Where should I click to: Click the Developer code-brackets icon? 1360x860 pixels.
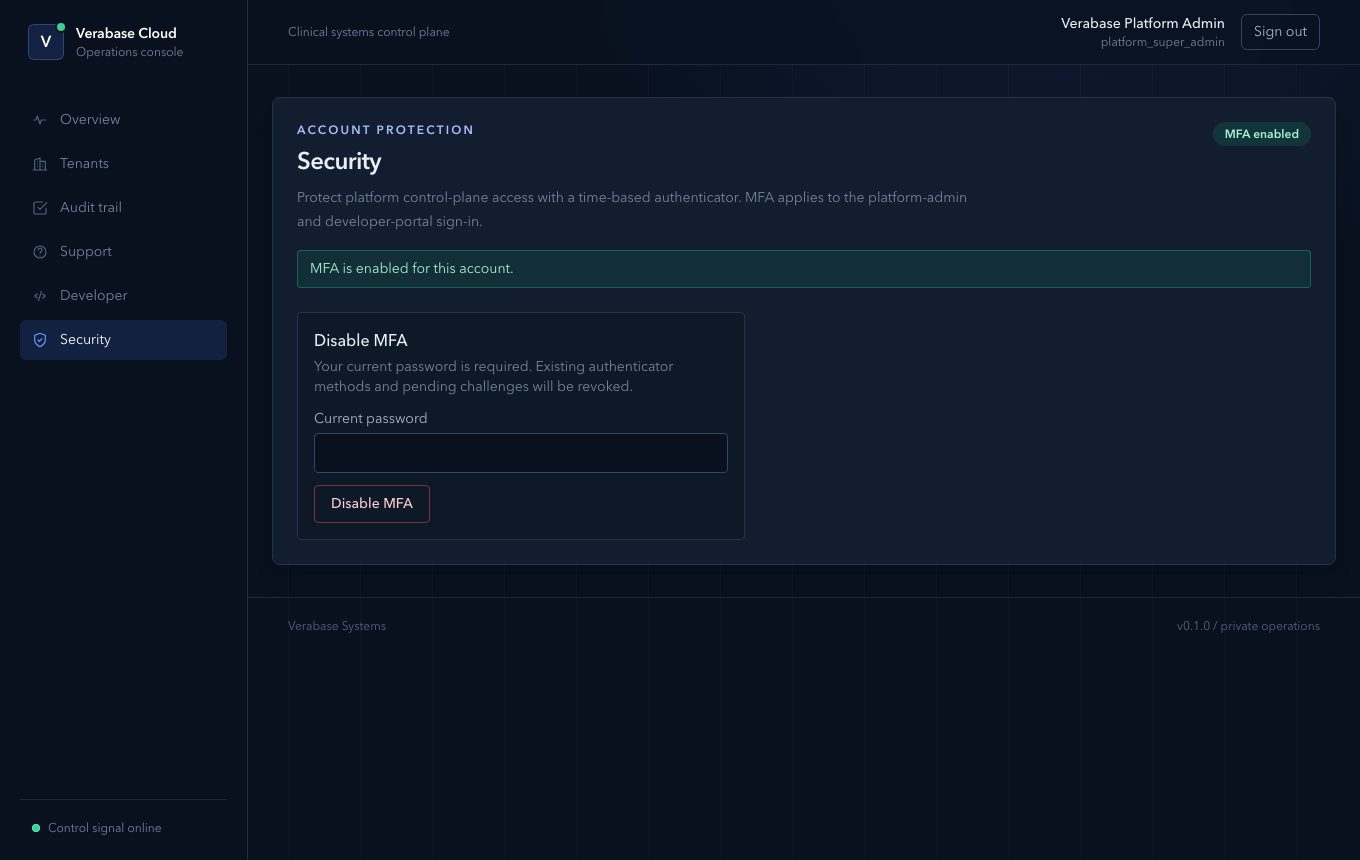[x=40, y=296]
